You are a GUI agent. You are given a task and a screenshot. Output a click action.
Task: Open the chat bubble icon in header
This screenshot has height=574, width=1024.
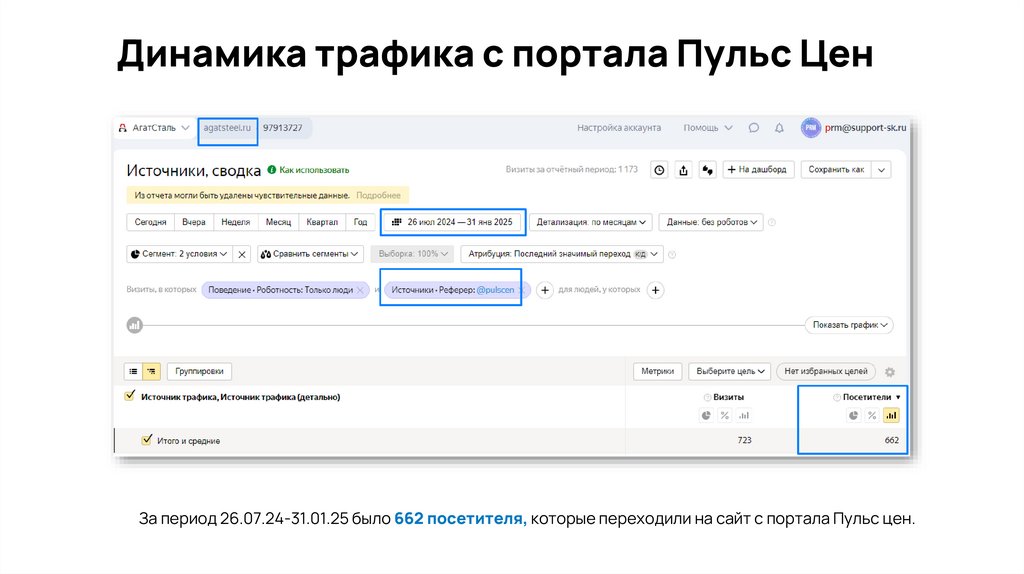754,128
